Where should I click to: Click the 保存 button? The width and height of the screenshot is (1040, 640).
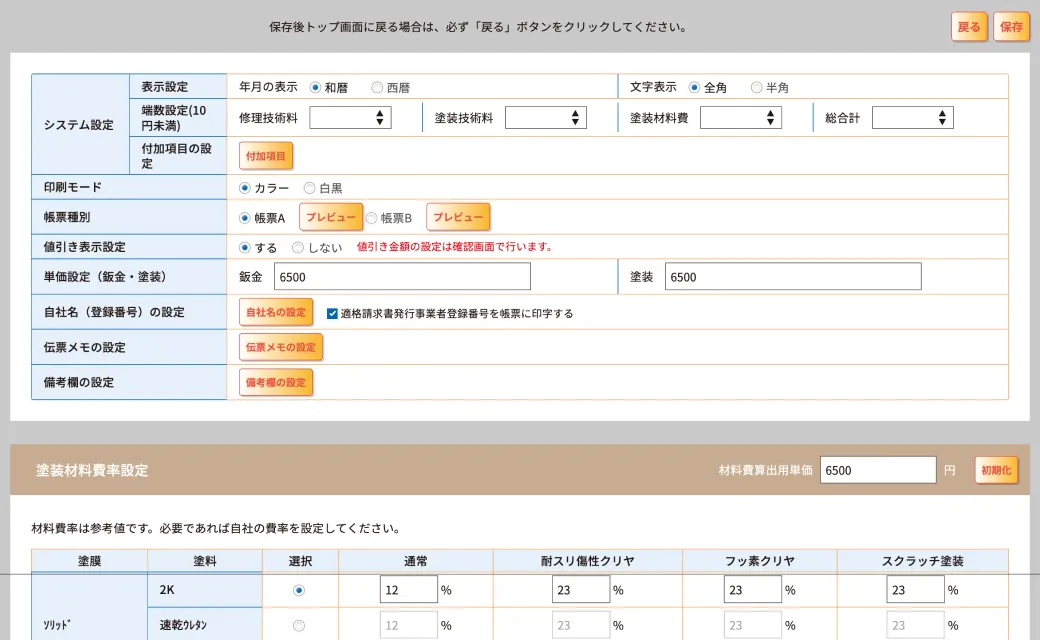(1011, 27)
